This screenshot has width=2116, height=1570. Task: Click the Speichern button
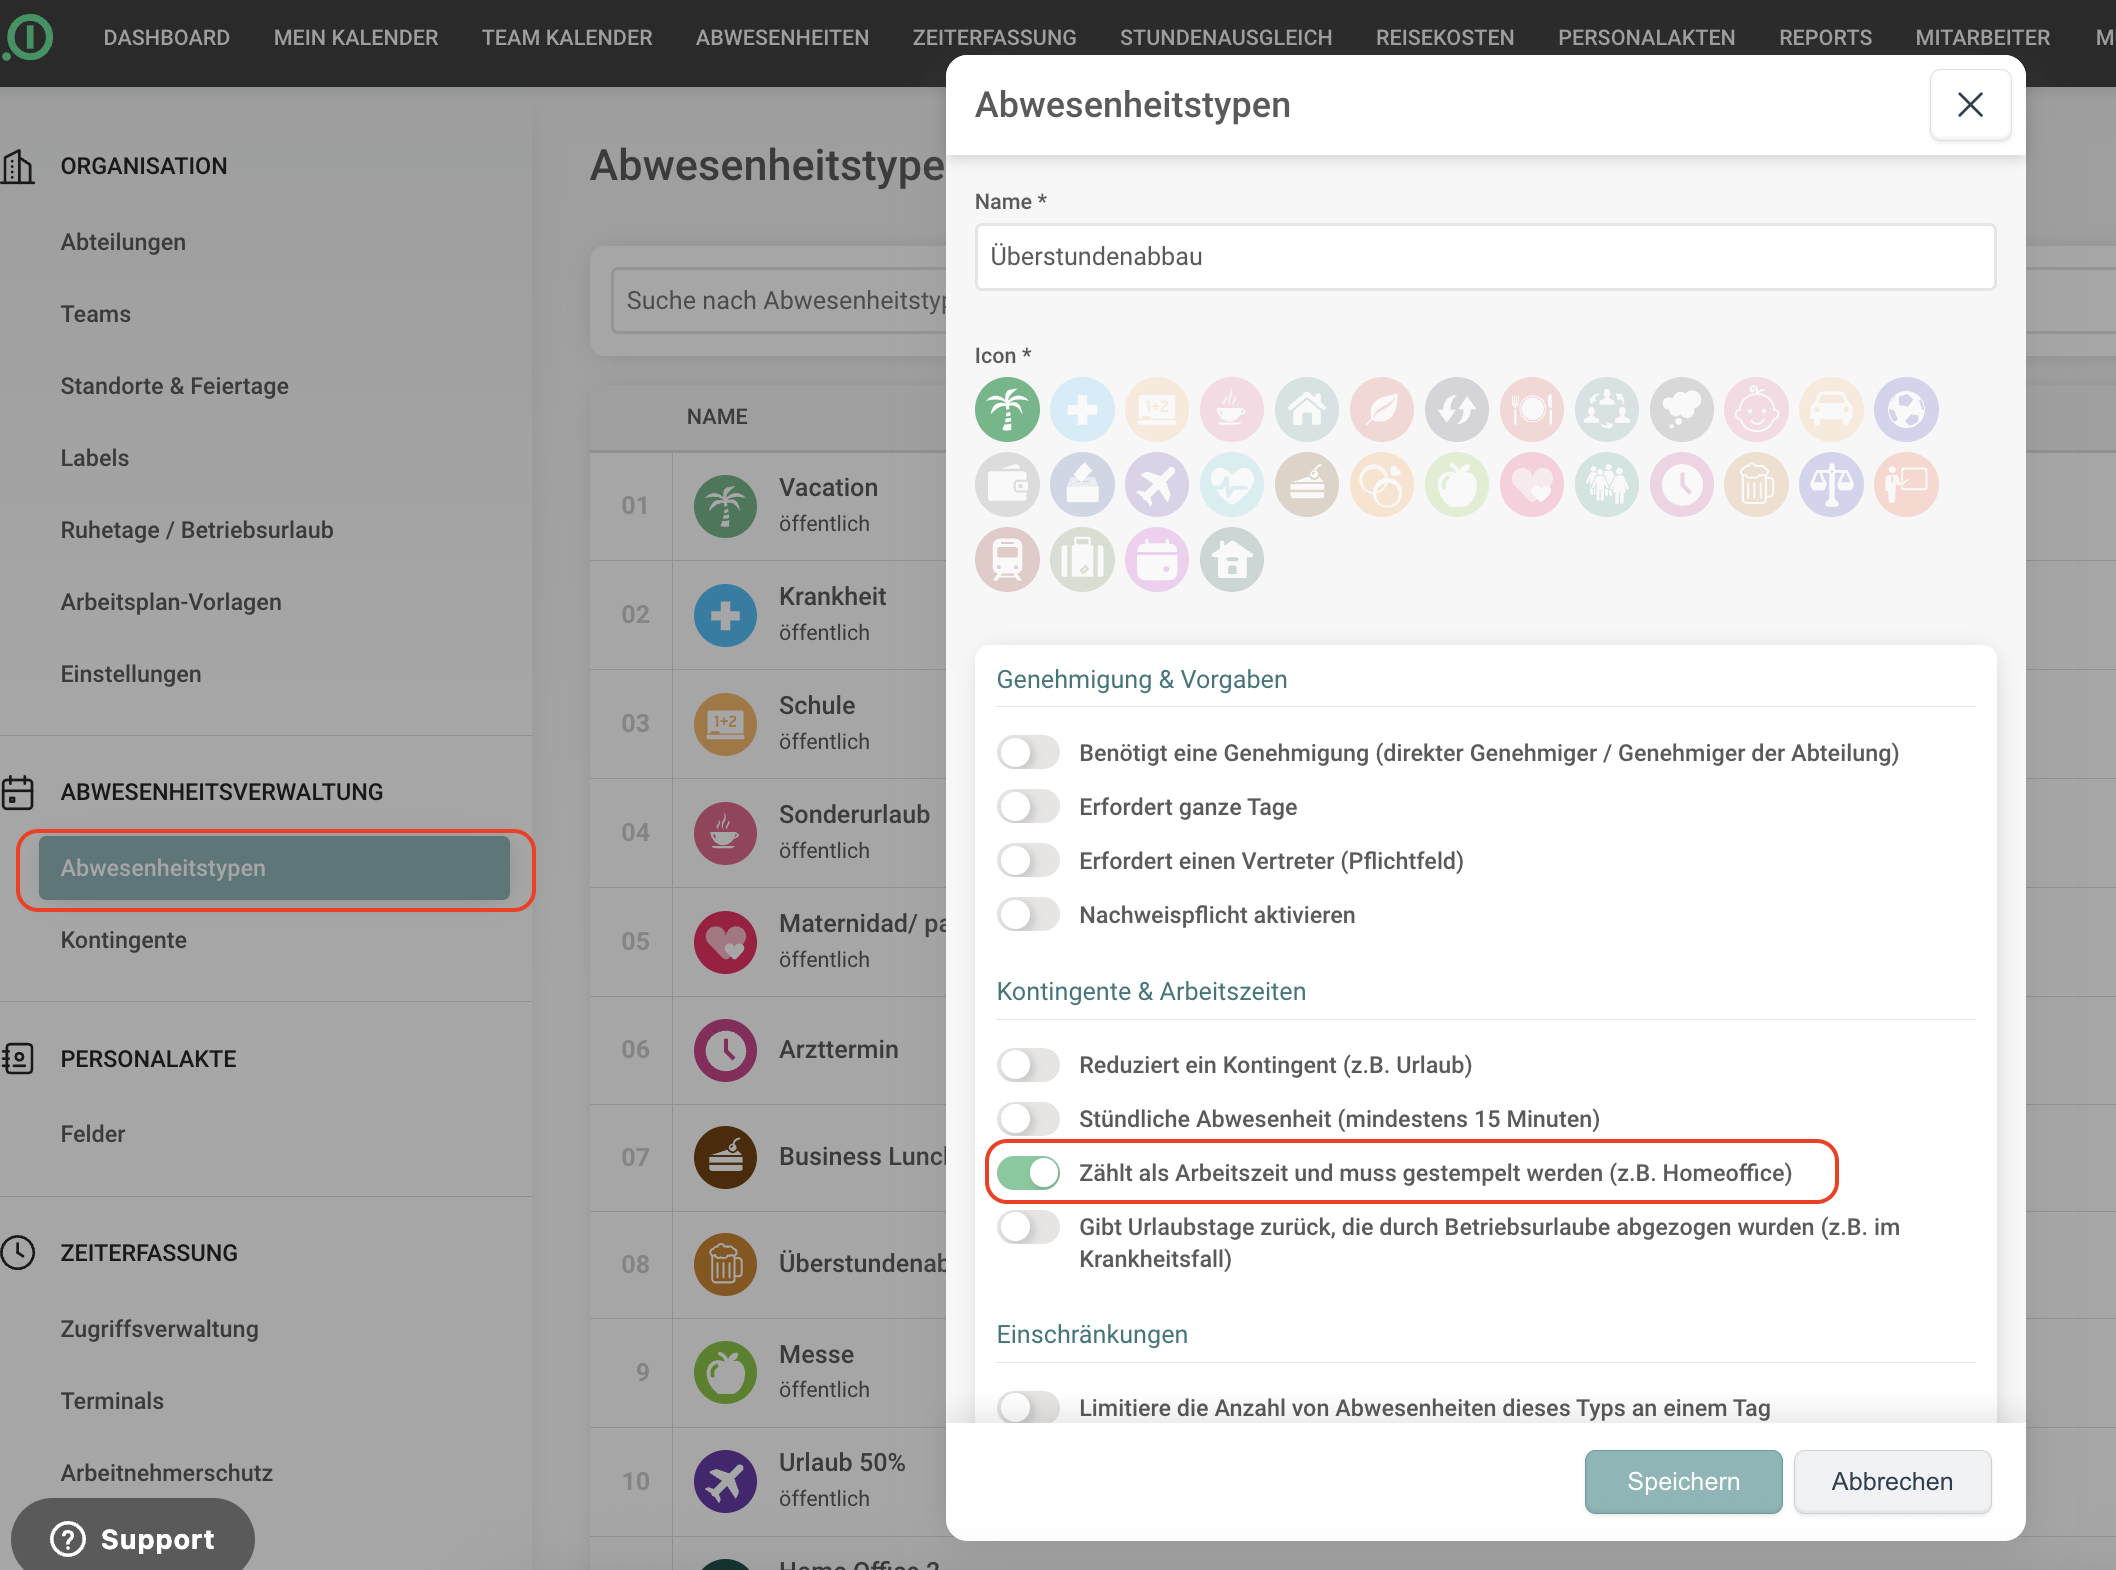coord(1683,1481)
